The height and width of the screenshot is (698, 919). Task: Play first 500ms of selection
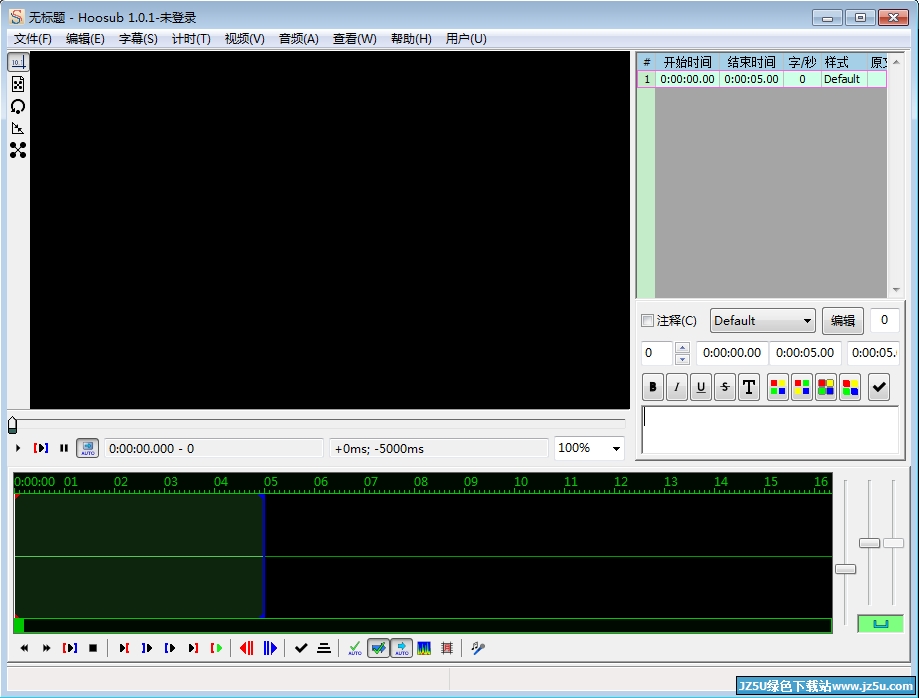click(x=170, y=648)
